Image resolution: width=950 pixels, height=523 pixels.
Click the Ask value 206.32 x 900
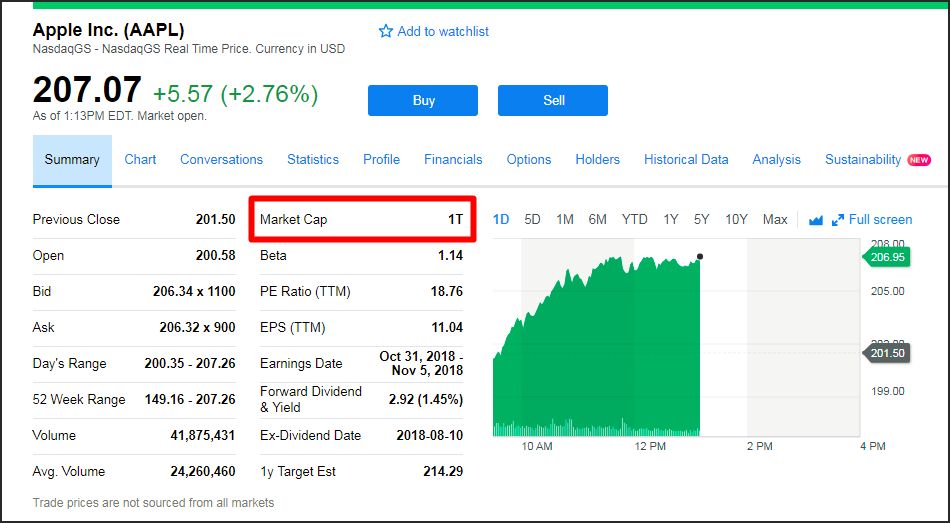click(198, 327)
